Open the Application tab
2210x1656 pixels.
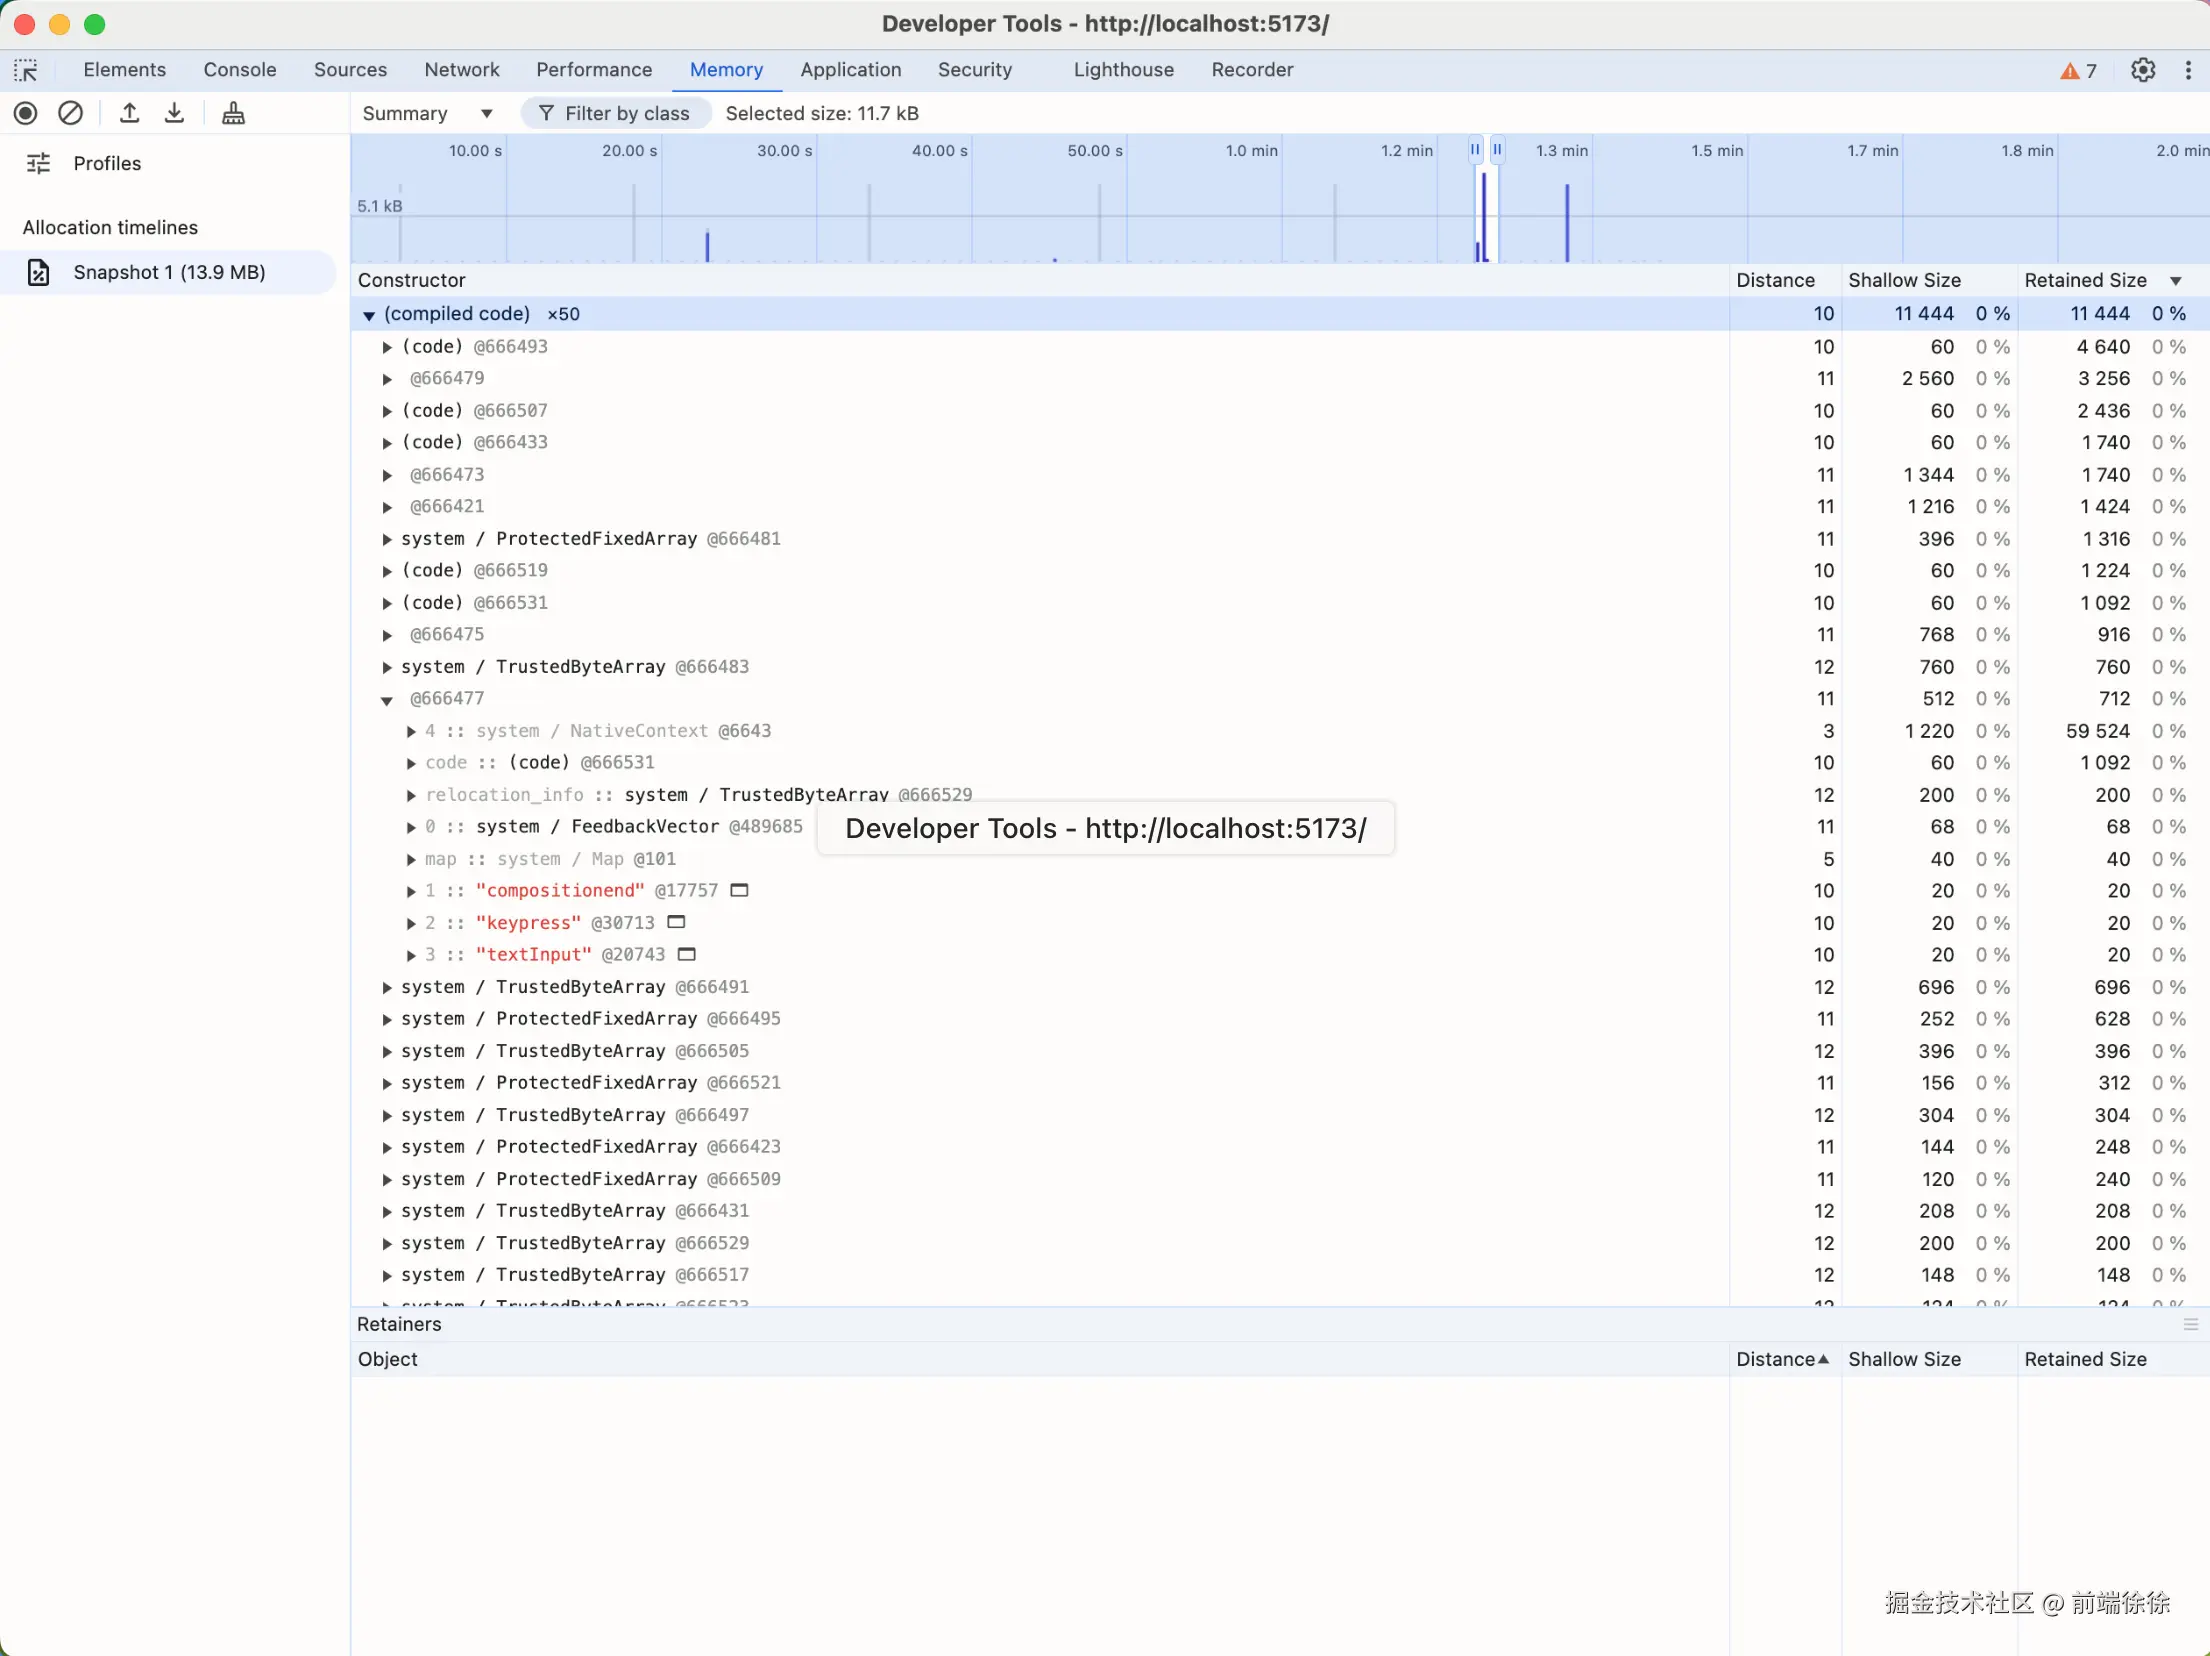pyautogui.click(x=851, y=70)
